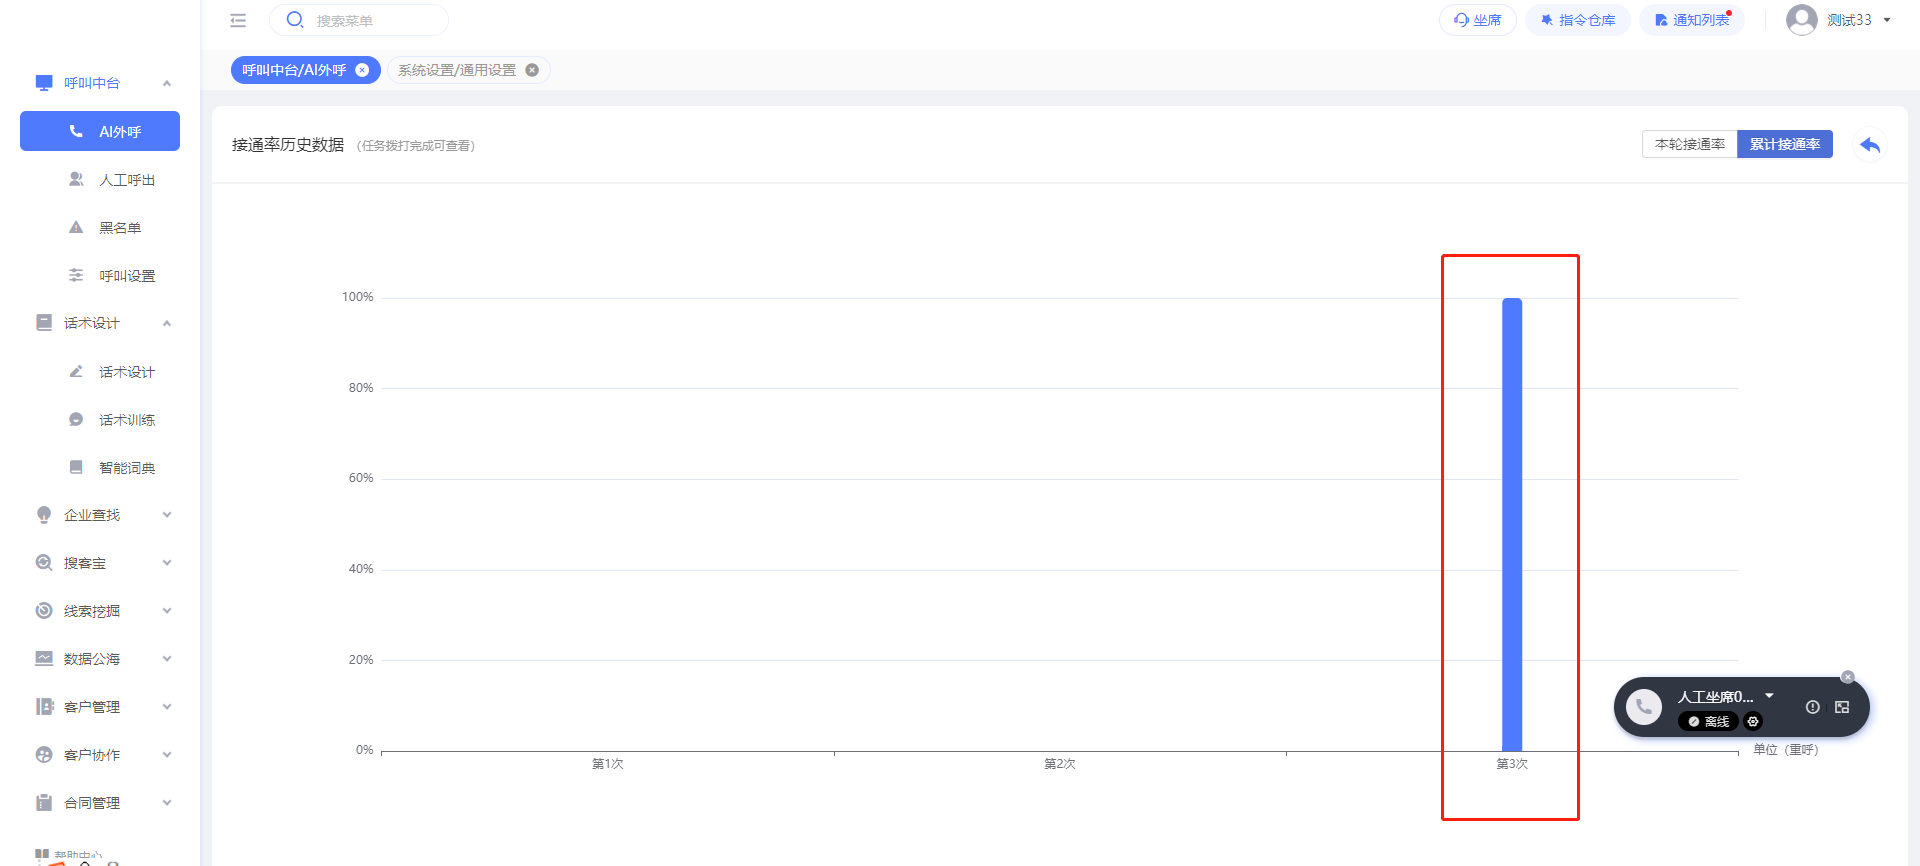Open the 指令仓库 button

[x=1578, y=20]
